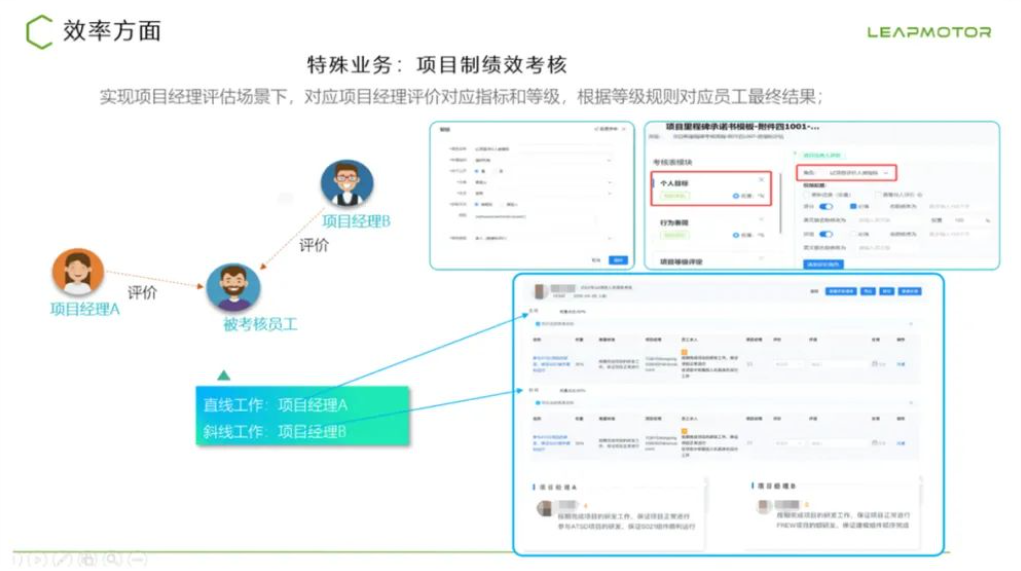Viewport: 1021px width, 571px height.
Task: Select first radio option in dialog's third row
Action: 477,171
